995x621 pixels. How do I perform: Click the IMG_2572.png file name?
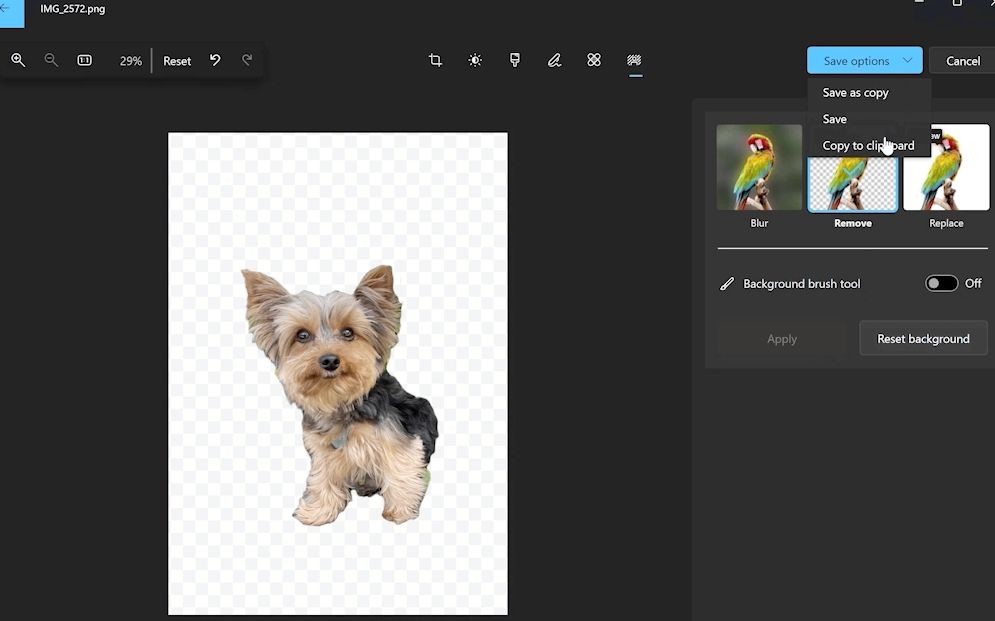[x=73, y=9]
